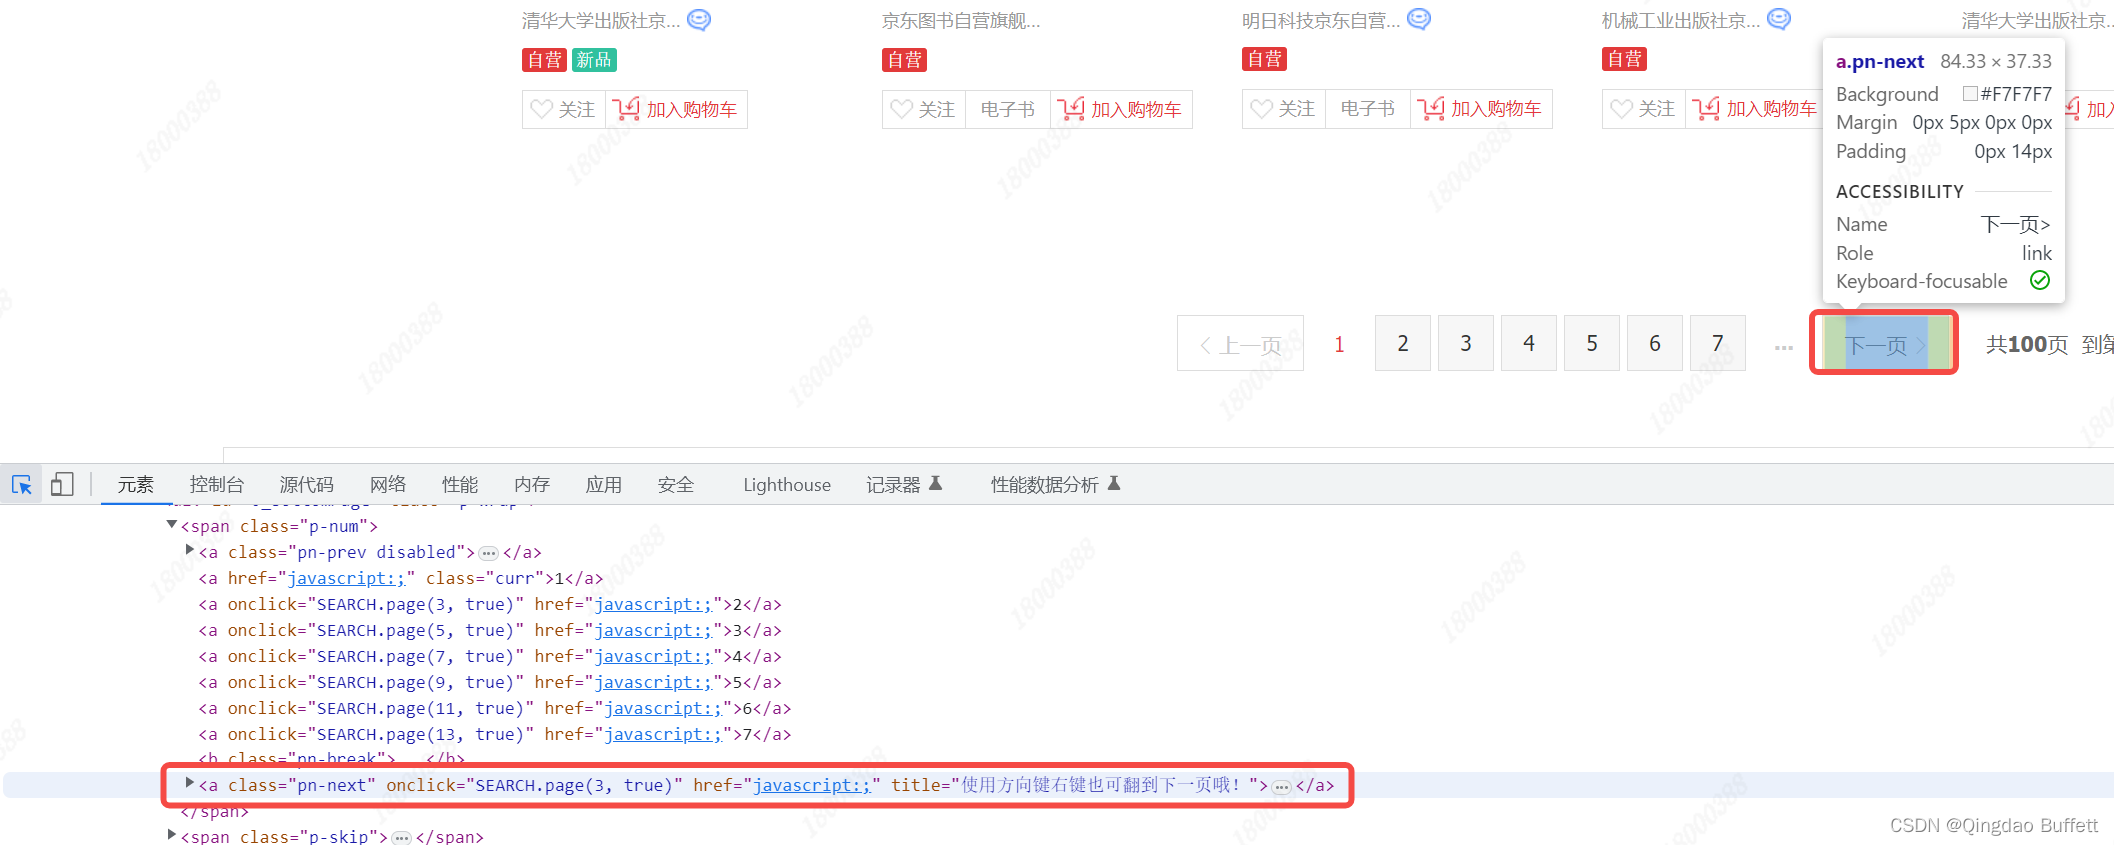Viewport: 2114px width, 845px height.
Task: Open the 性能 tab
Action: click(x=460, y=485)
